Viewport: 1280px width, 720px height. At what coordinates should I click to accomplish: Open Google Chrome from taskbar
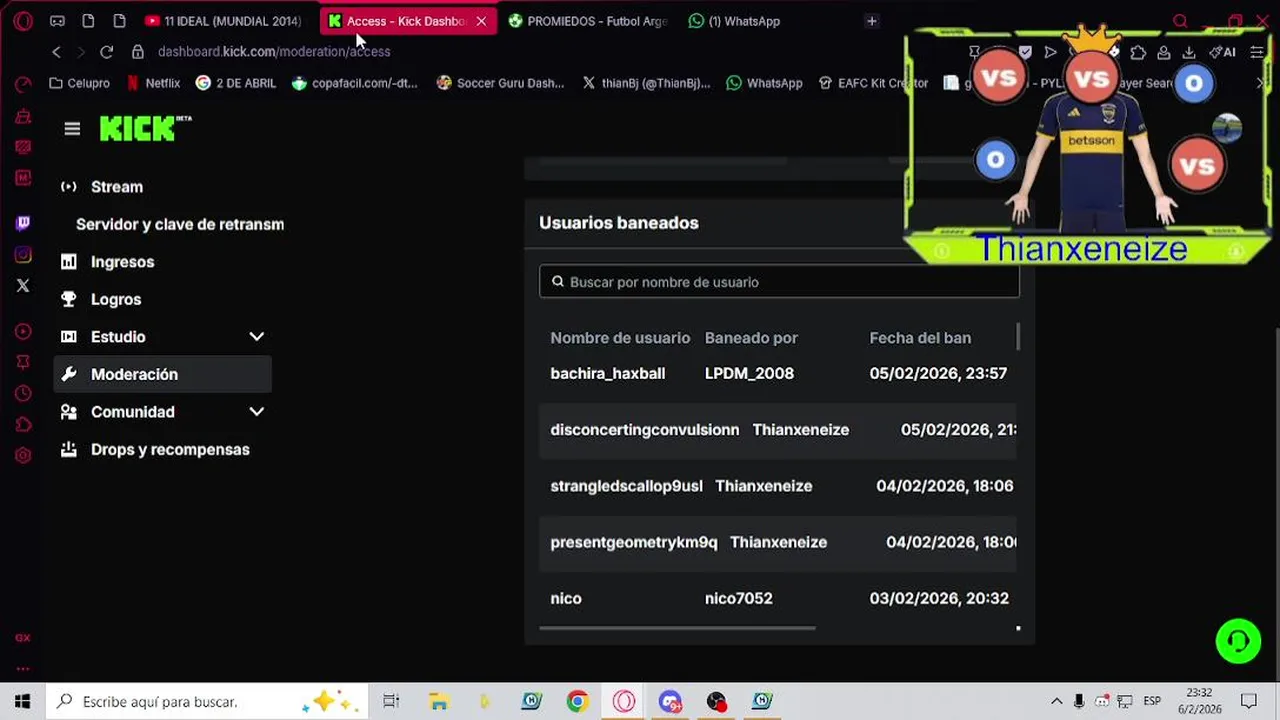pyautogui.click(x=577, y=701)
